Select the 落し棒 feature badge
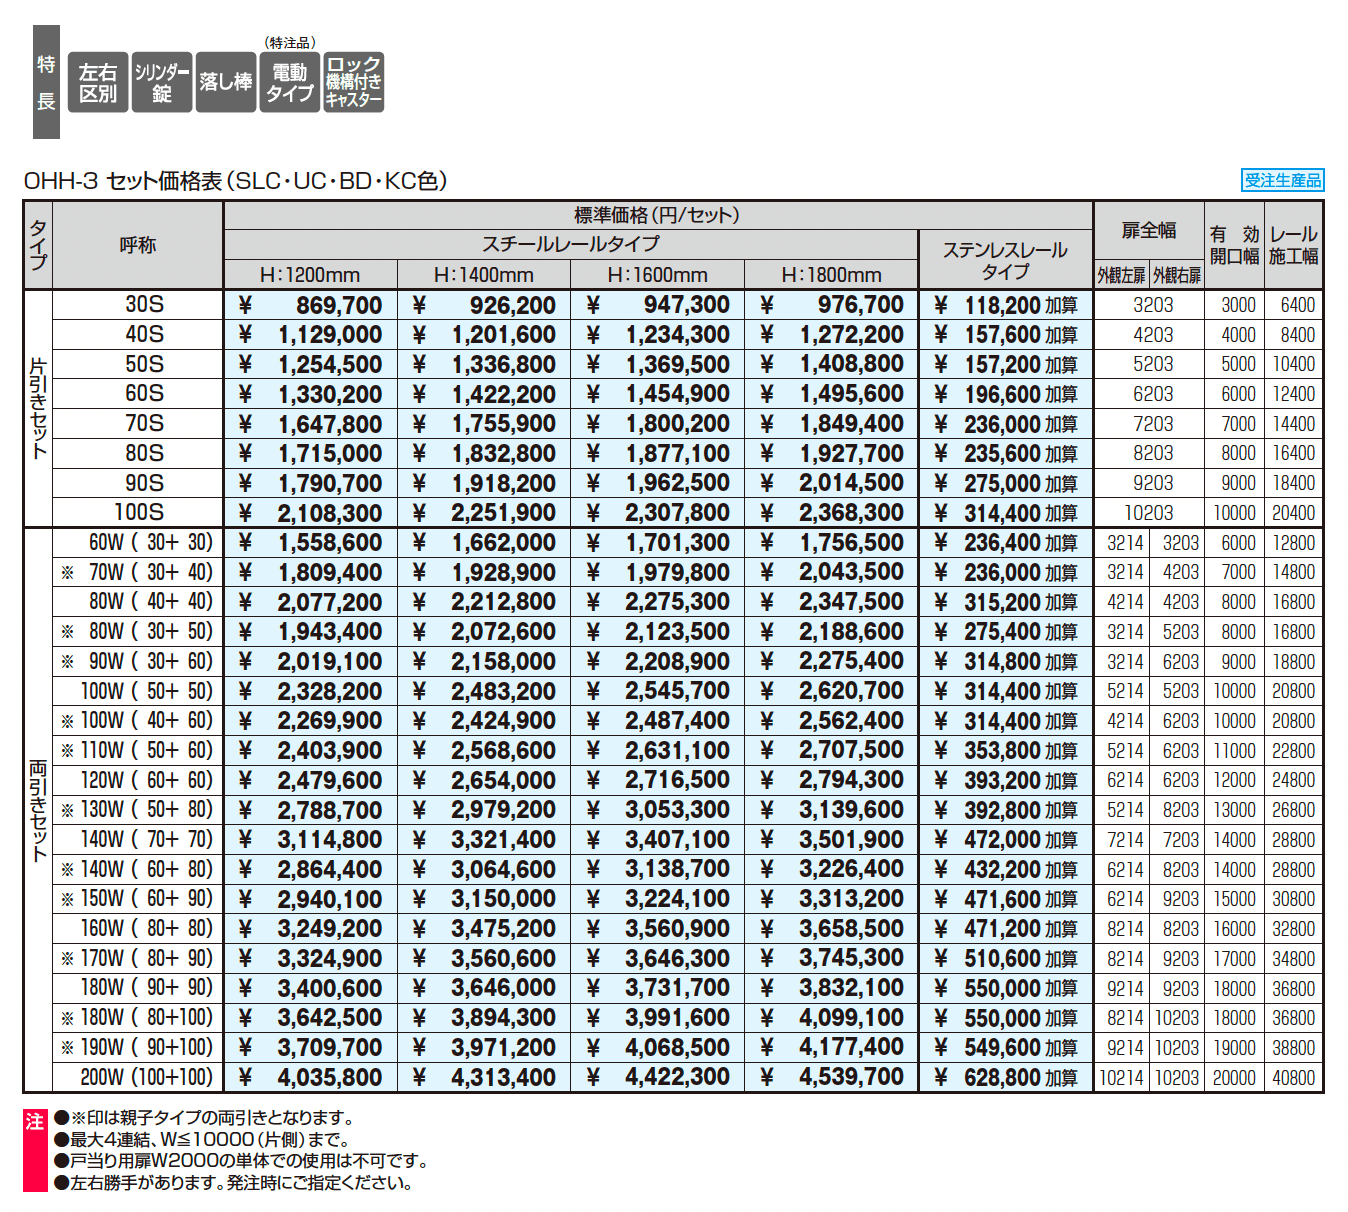The height and width of the screenshot is (1212, 1348). pos(225,81)
